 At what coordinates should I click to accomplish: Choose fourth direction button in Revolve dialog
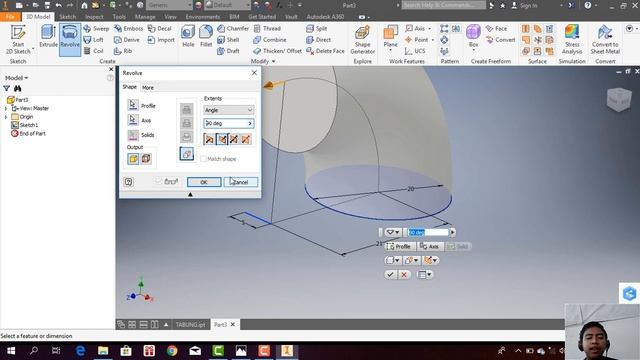(246, 139)
